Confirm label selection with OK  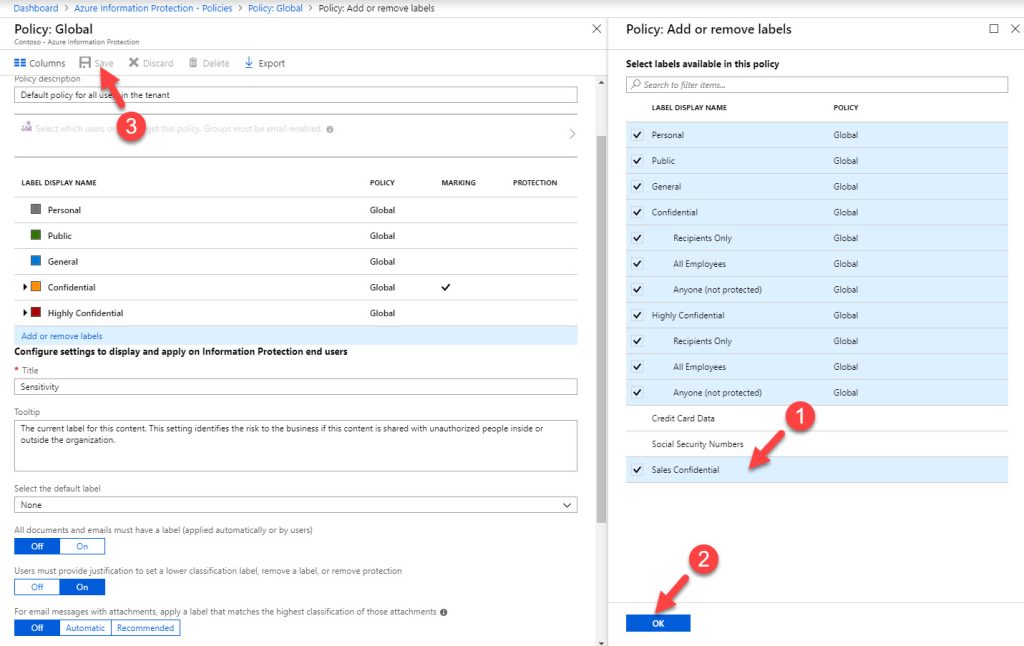[658, 621]
